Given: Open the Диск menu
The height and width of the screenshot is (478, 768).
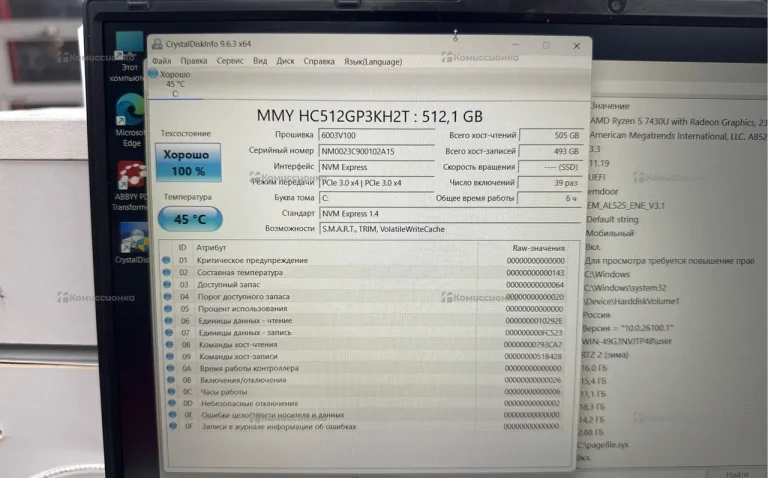Looking at the screenshot, I should click(x=285, y=61).
